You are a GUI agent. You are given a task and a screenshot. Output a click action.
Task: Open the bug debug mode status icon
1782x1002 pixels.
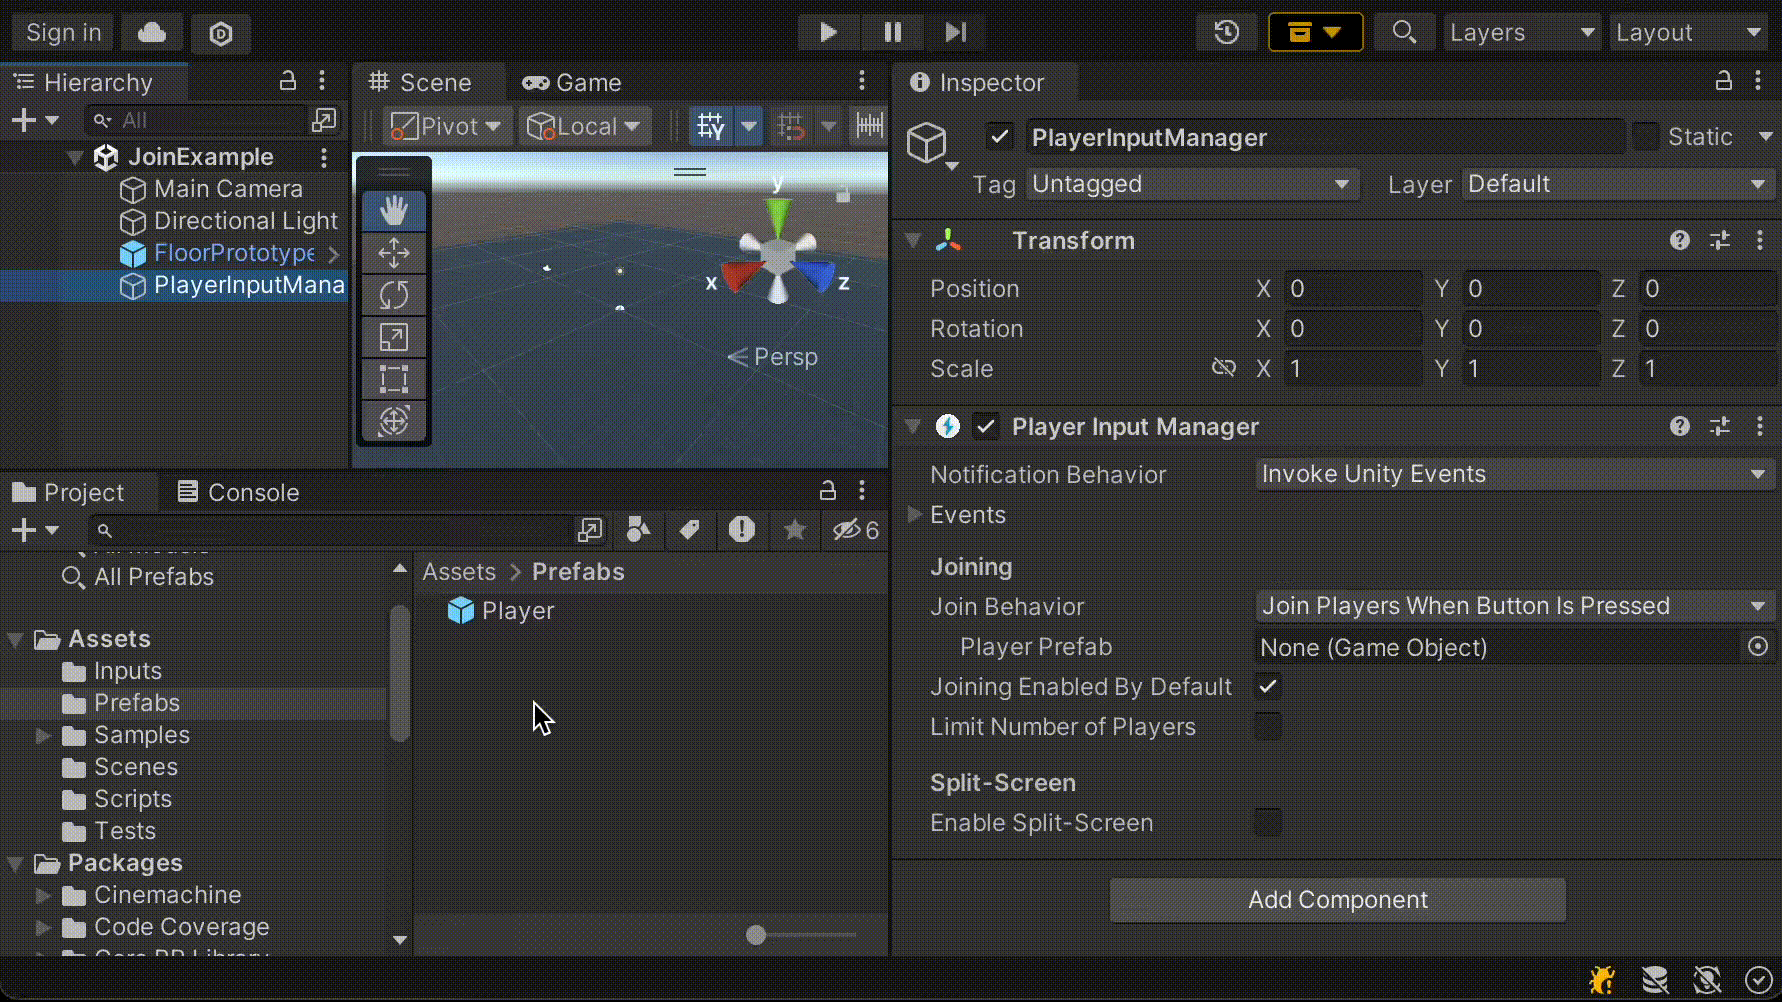(1602, 979)
